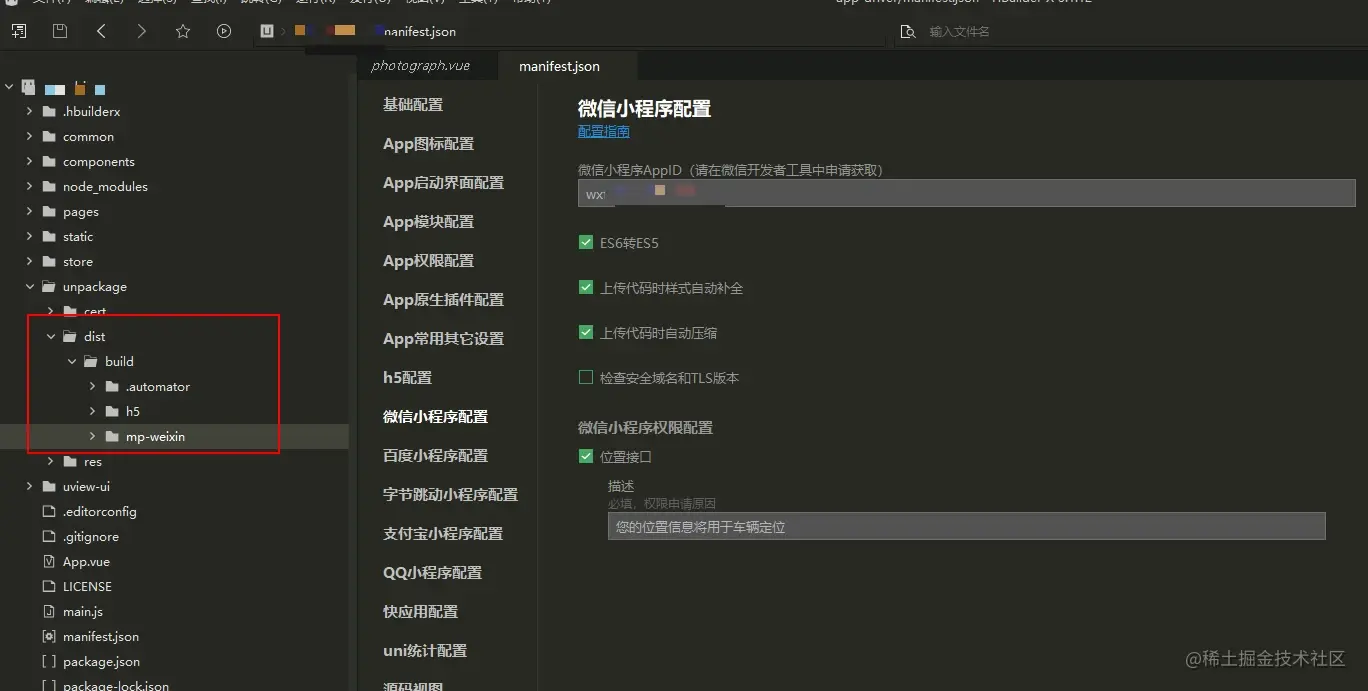Click the 输入文件名 search box

point(959,32)
